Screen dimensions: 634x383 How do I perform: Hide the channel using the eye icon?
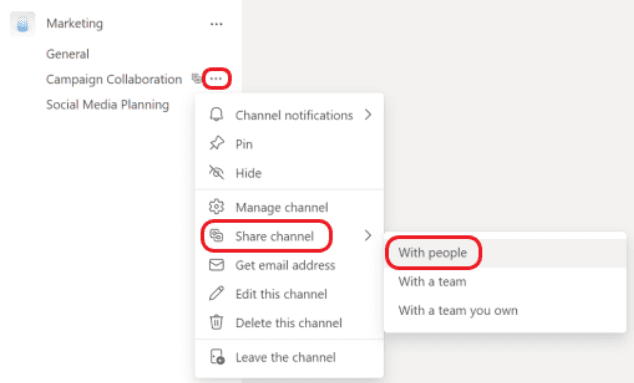point(216,173)
